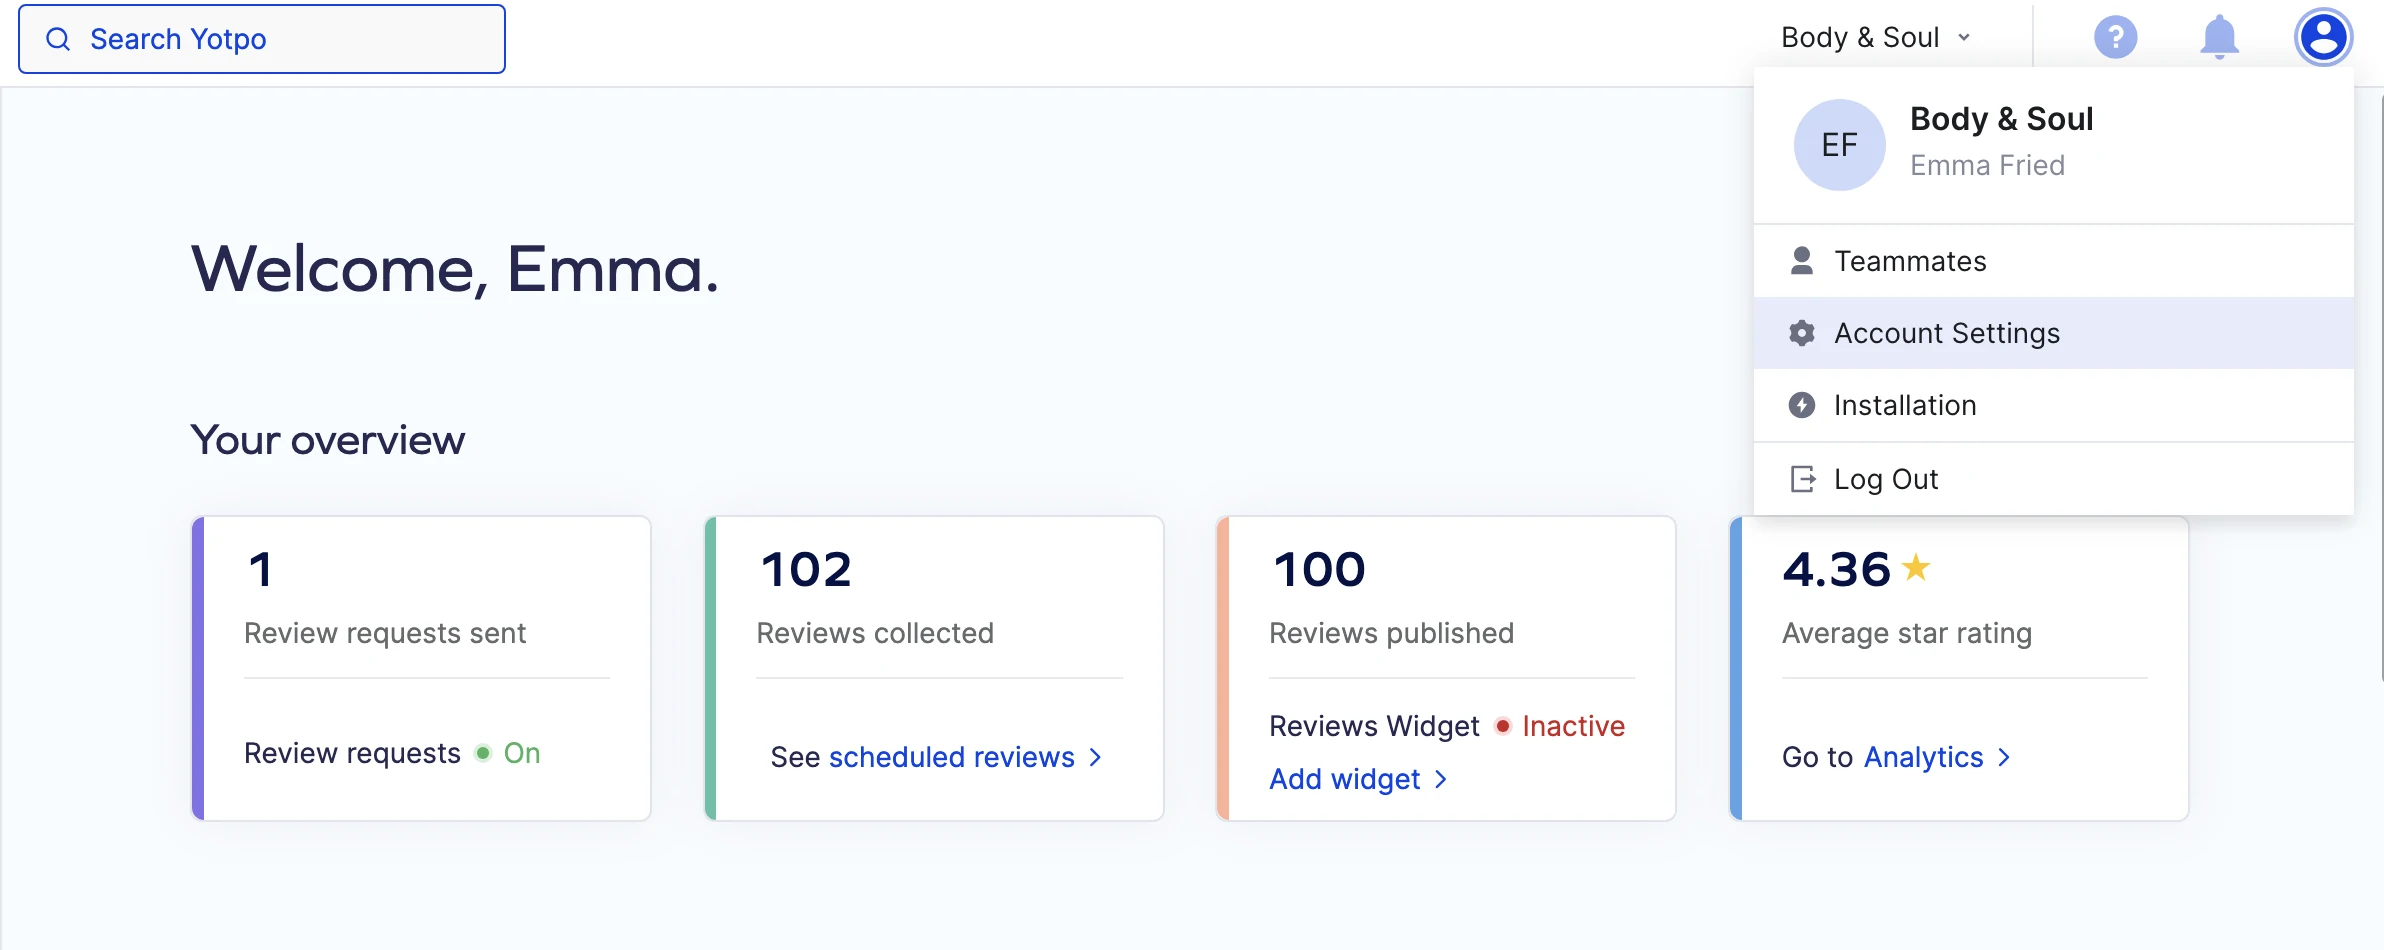Go to the Analytics link

1923,757
